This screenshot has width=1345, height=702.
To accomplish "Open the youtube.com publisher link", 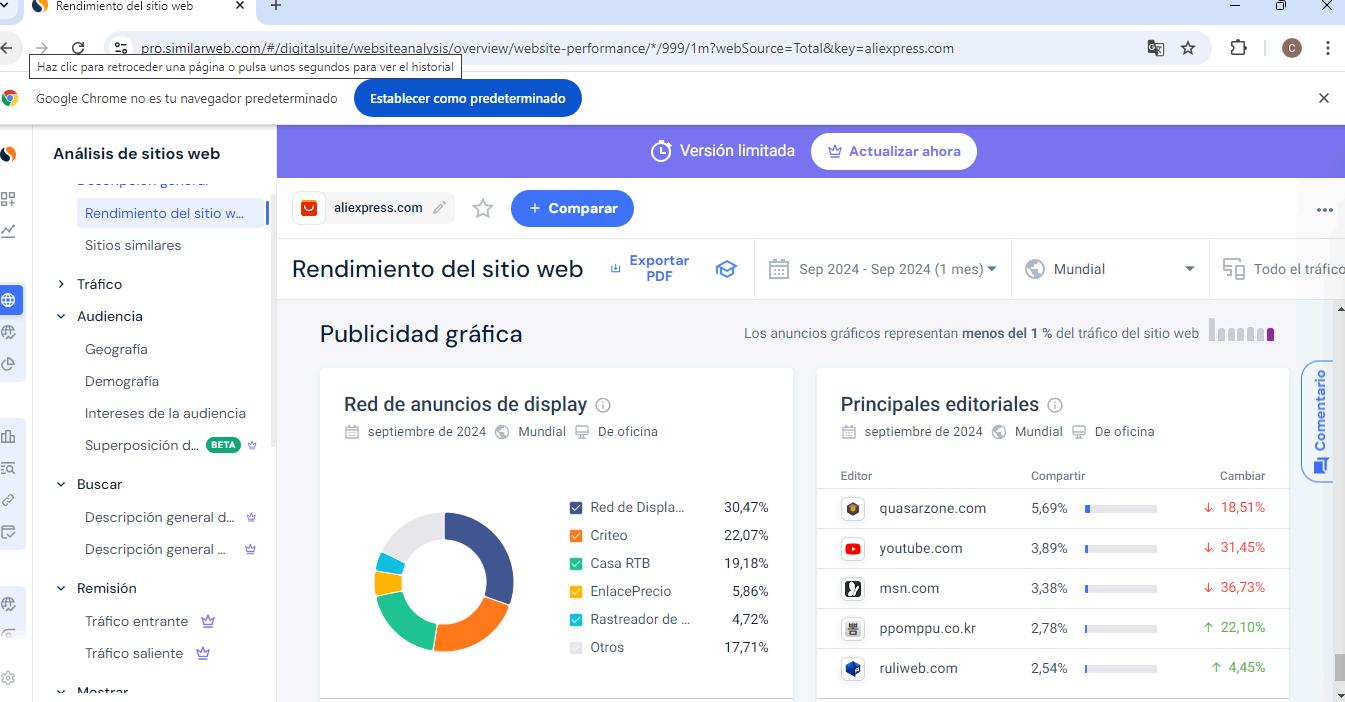I will point(921,548).
